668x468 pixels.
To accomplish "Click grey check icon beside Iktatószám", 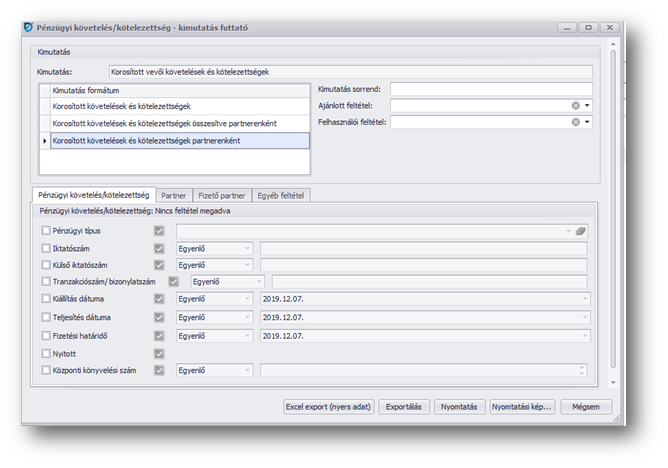I will click(x=159, y=247).
